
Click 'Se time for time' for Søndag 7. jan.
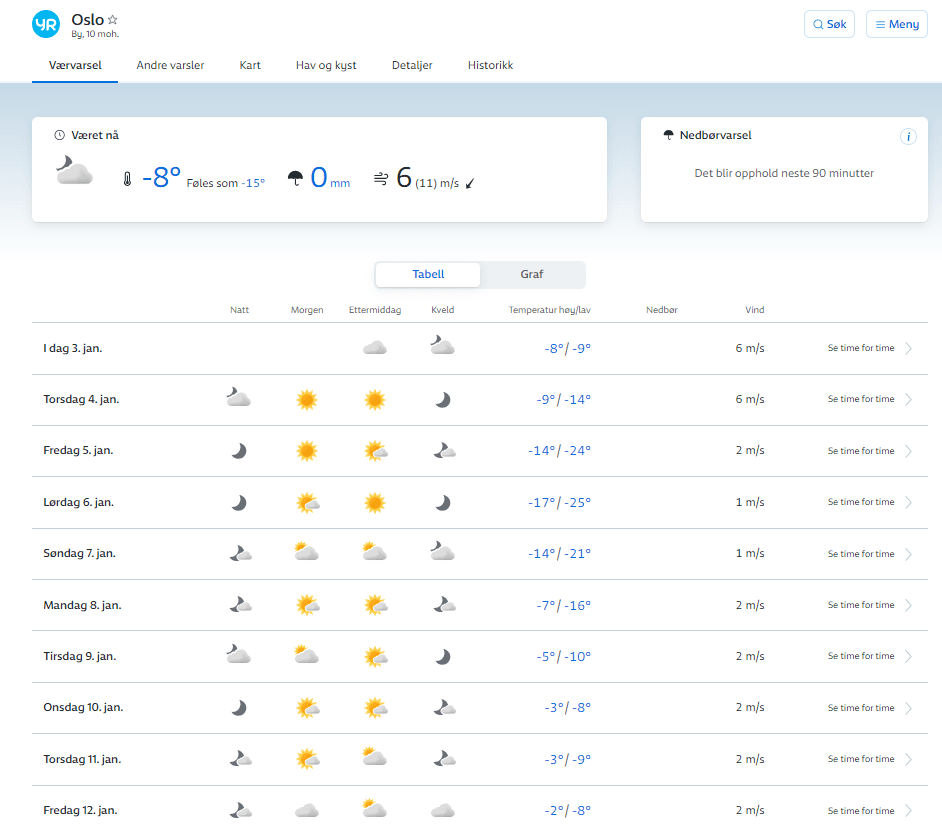(x=861, y=554)
